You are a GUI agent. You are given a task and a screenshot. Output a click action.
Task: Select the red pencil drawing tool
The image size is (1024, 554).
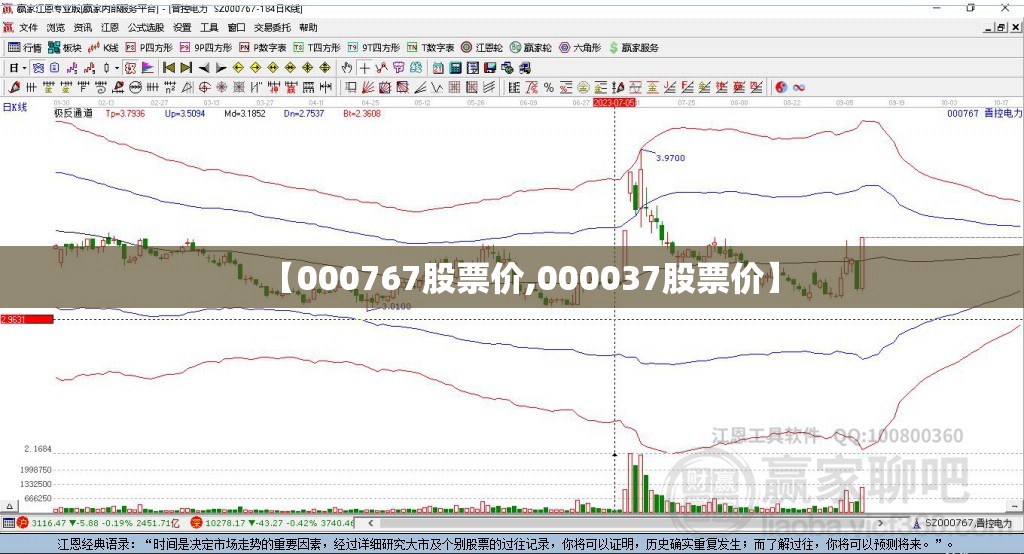14,88
